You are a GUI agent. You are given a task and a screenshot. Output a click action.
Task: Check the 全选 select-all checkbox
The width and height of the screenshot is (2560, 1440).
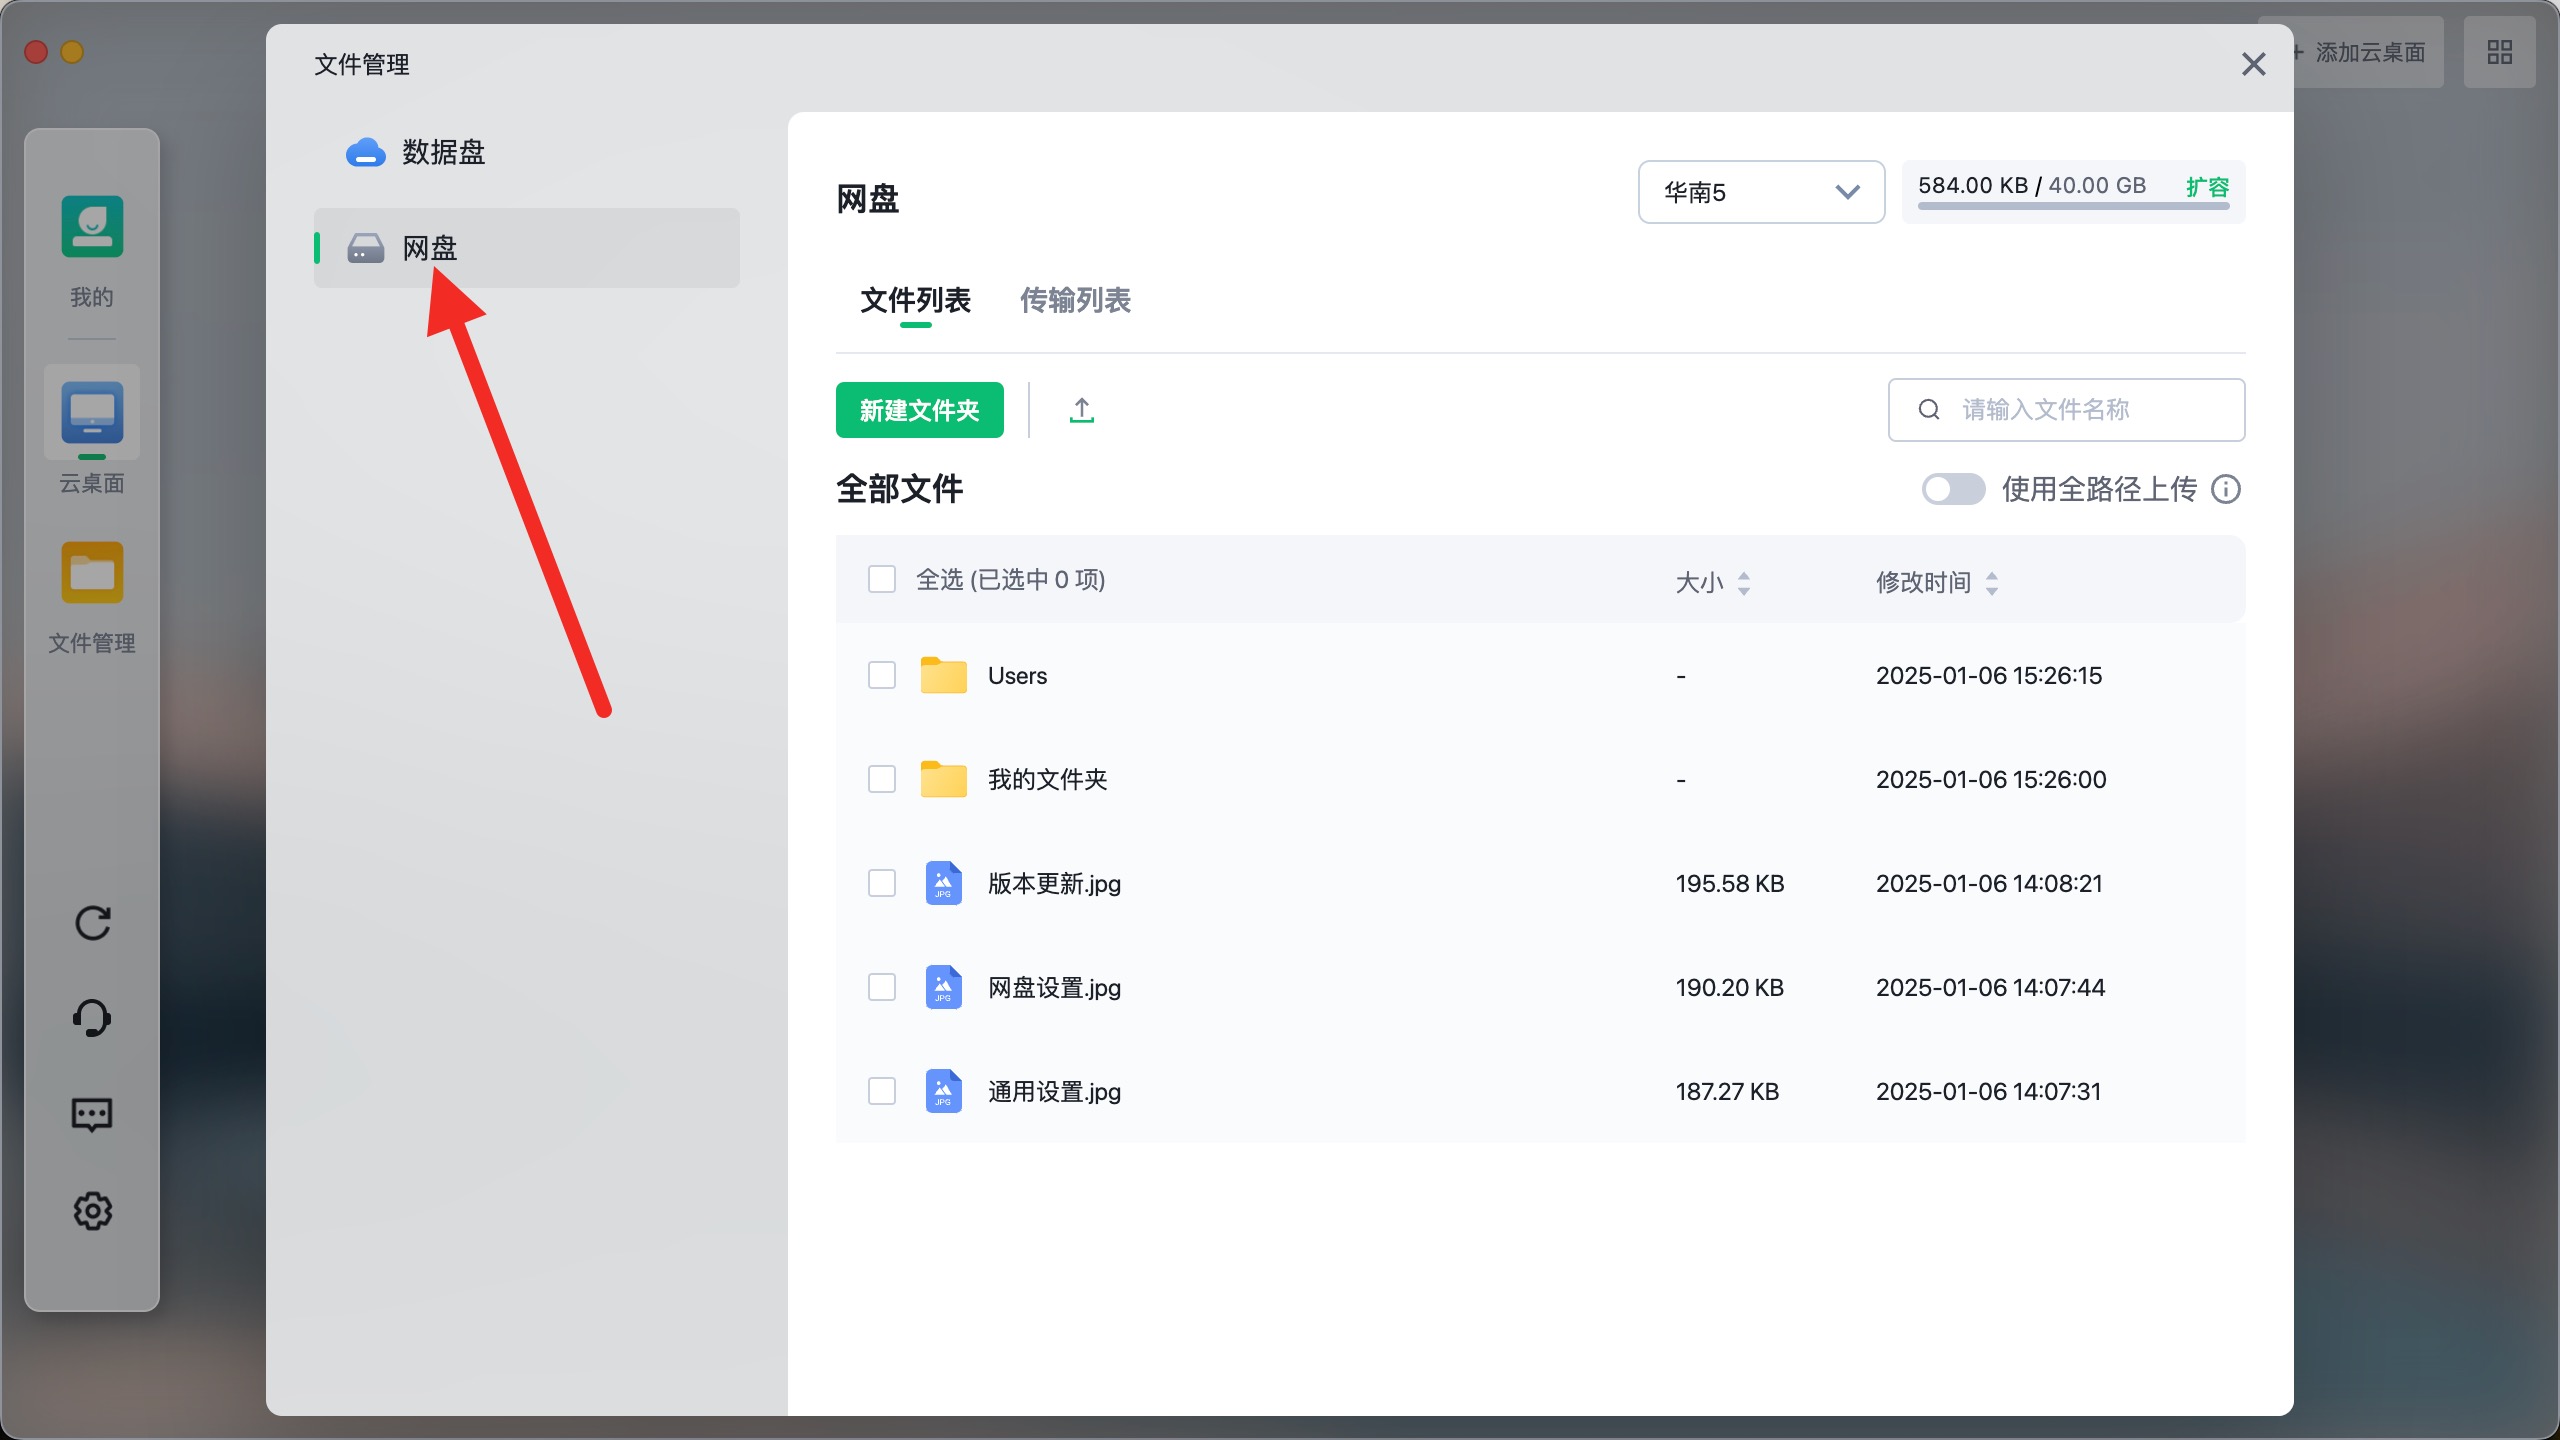882,579
